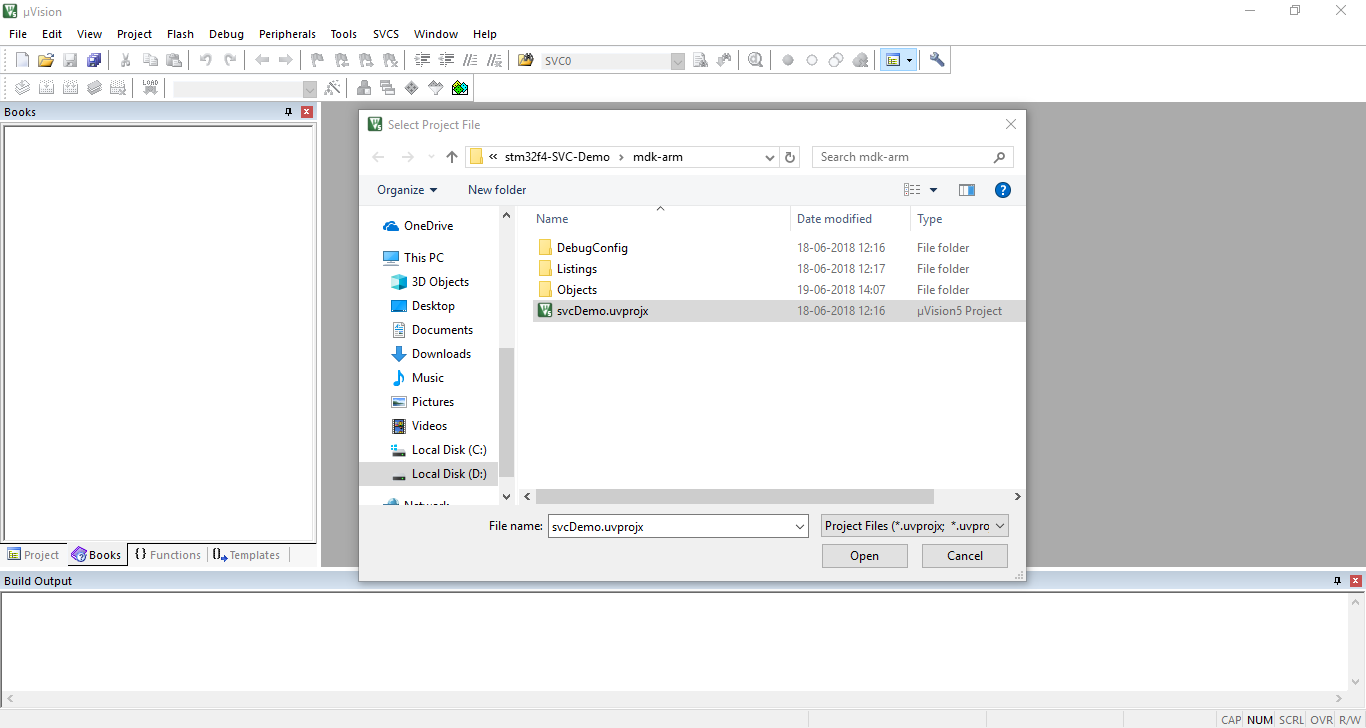
Task: Open Configuration via wrench icon
Action: click(x=937, y=60)
